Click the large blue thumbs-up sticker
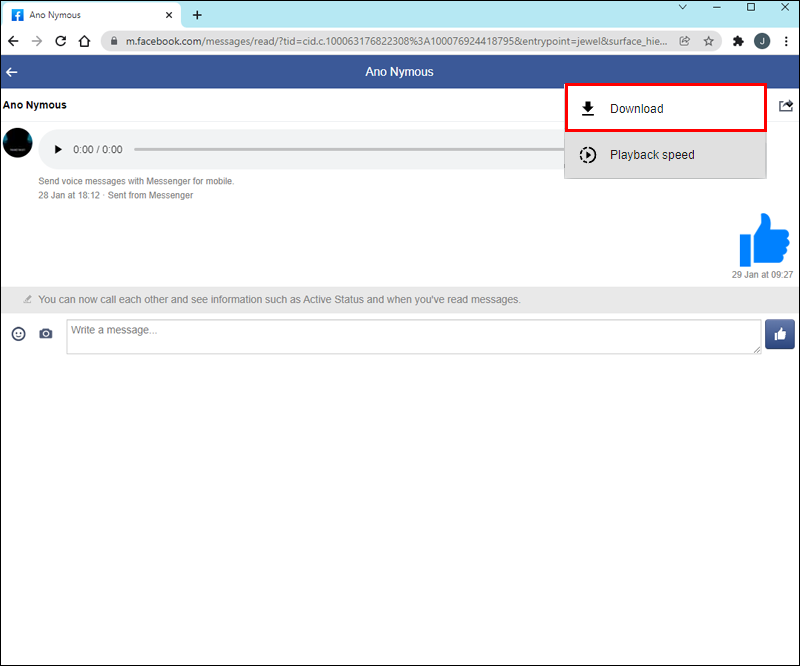The height and width of the screenshot is (666, 800). point(765,240)
